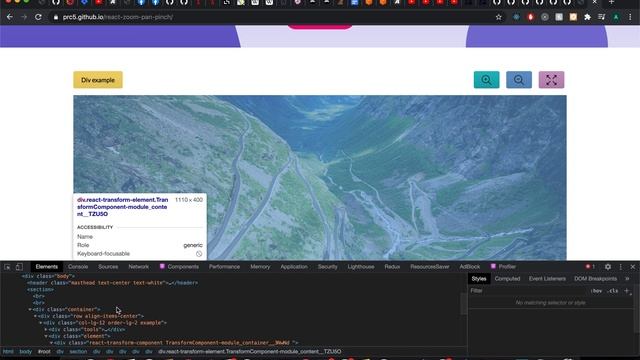Select the Computed sidebar tab

click(507, 279)
